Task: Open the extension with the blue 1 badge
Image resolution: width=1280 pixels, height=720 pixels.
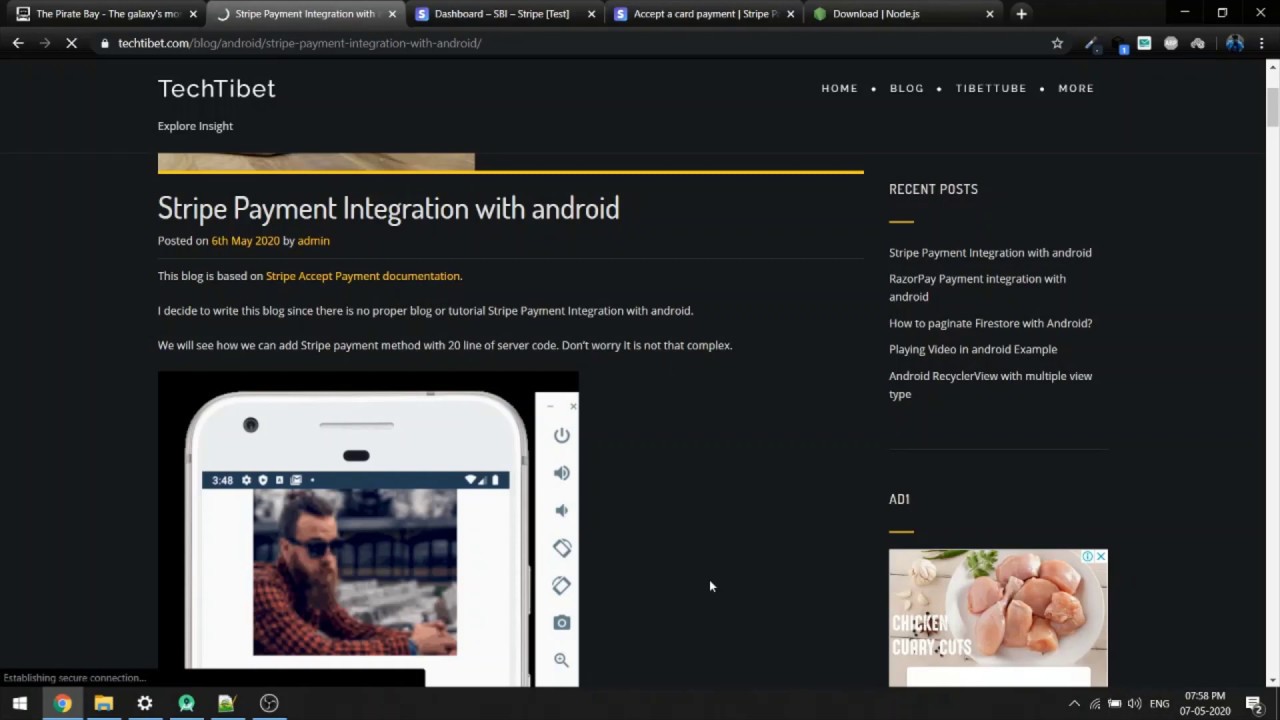Action: [1119, 44]
